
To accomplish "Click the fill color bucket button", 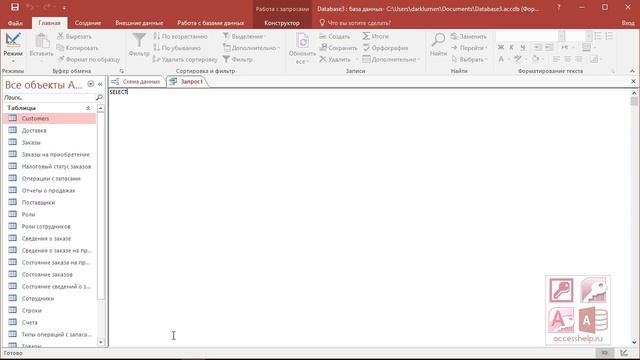I will 535,59.
